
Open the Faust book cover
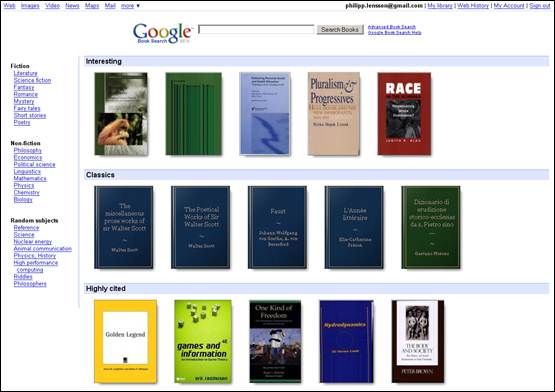277,227
